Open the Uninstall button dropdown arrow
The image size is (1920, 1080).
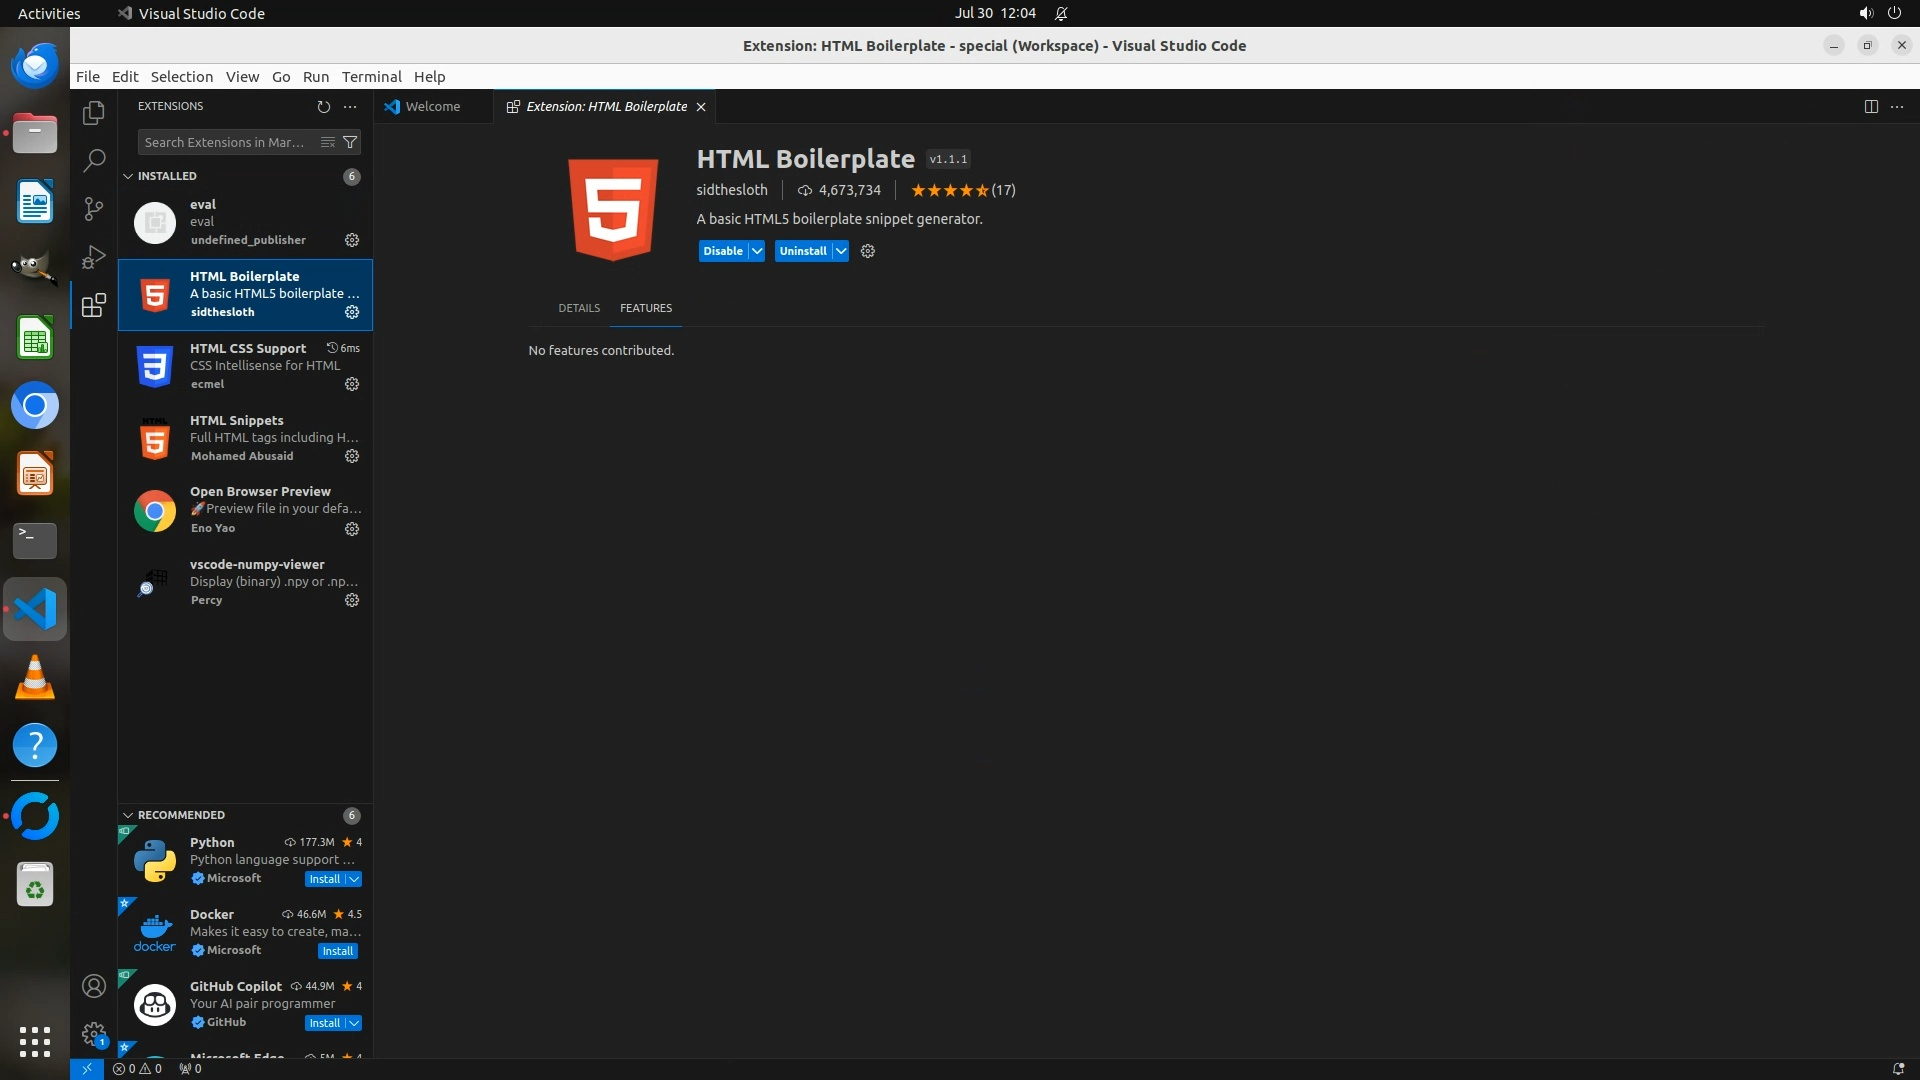(841, 251)
